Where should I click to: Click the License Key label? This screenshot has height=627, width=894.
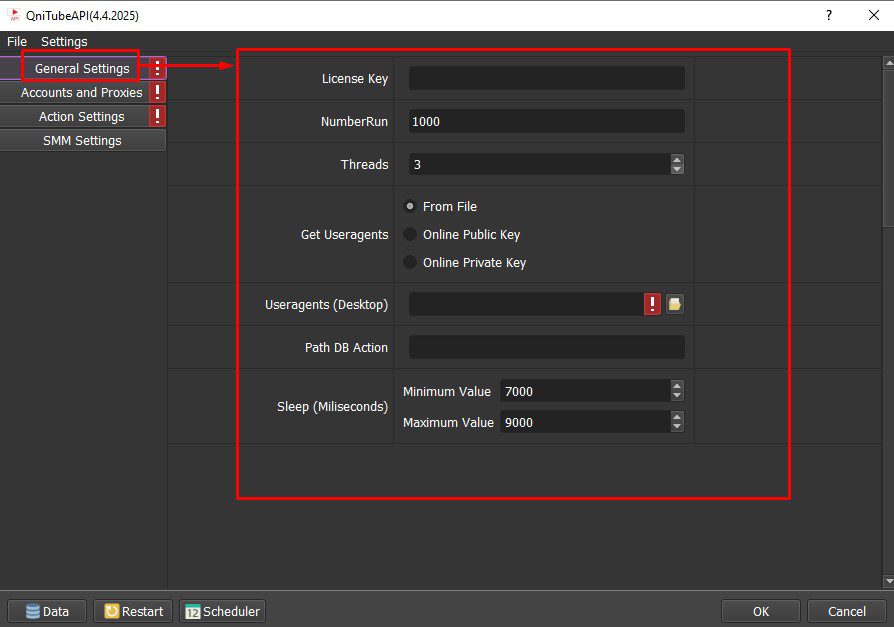pos(355,79)
